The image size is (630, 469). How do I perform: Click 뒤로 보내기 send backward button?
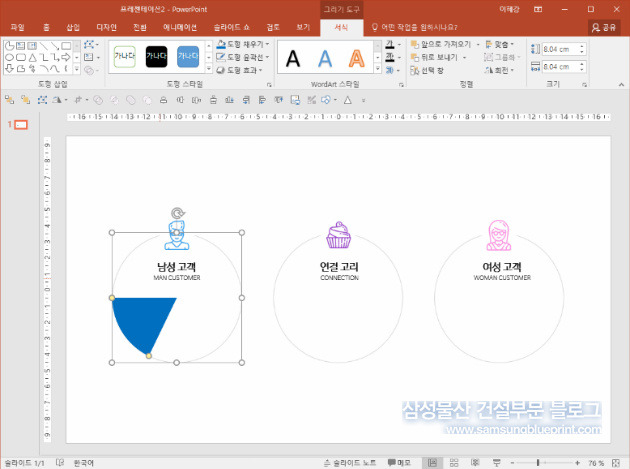click(434, 57)
